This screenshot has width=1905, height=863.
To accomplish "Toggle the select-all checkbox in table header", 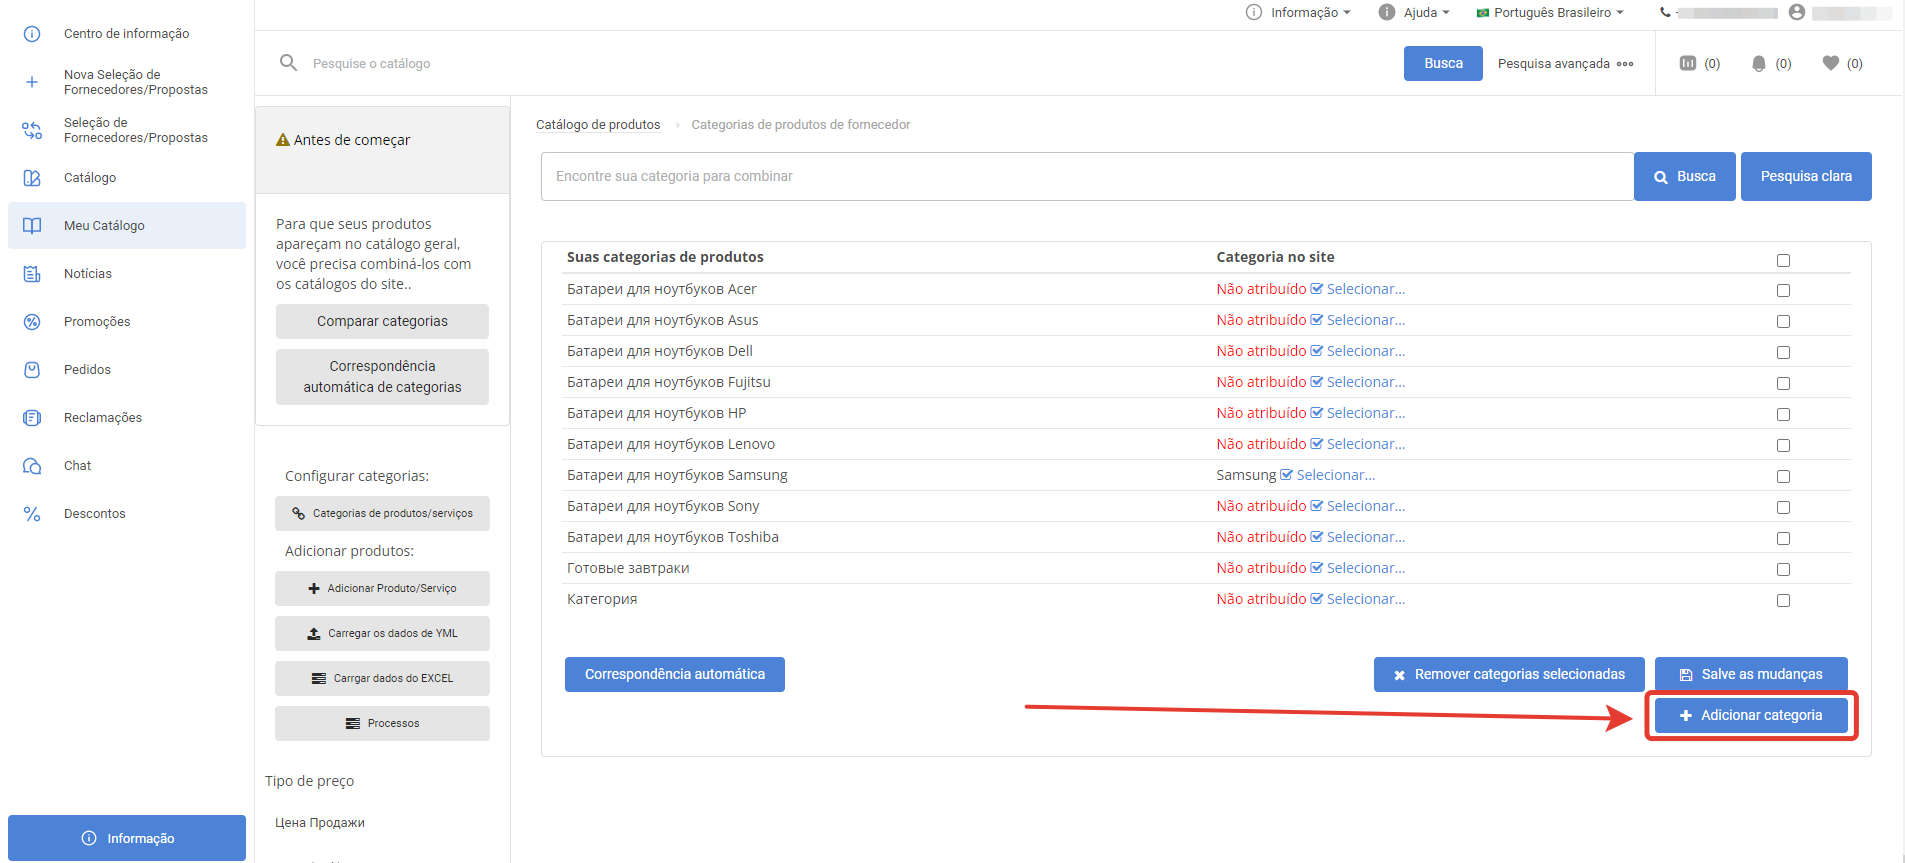I will tap(1783, 261).
